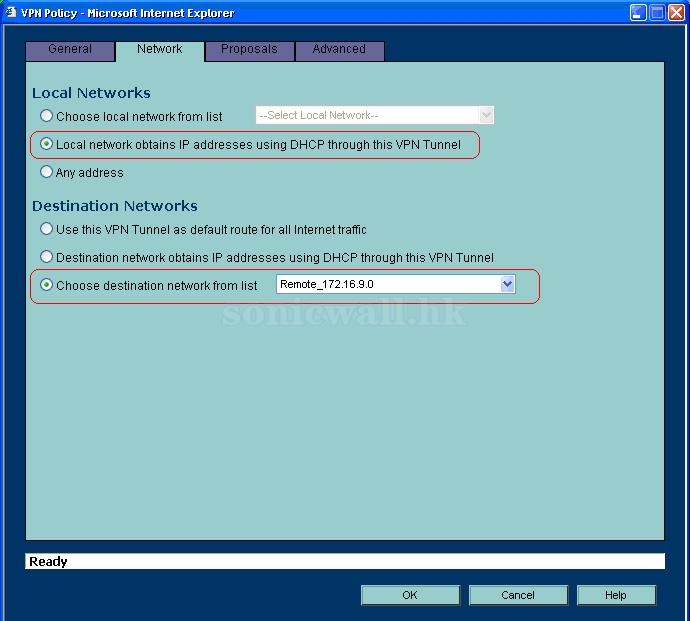The width and height of the screenshot is (690, 621).
Task: Click the Internet Explorer page icon in title bar
Action: [x=11, y=12]
